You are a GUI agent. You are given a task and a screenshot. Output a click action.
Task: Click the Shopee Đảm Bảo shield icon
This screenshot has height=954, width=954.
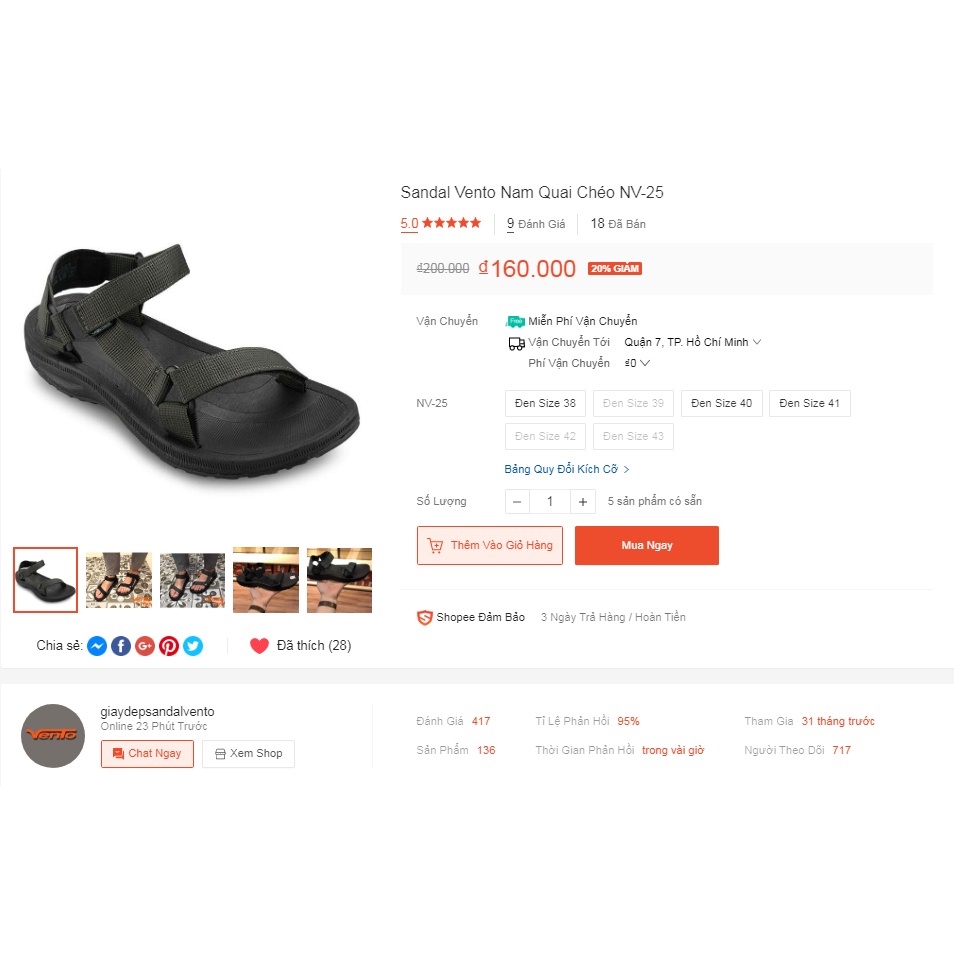point(424,618)
